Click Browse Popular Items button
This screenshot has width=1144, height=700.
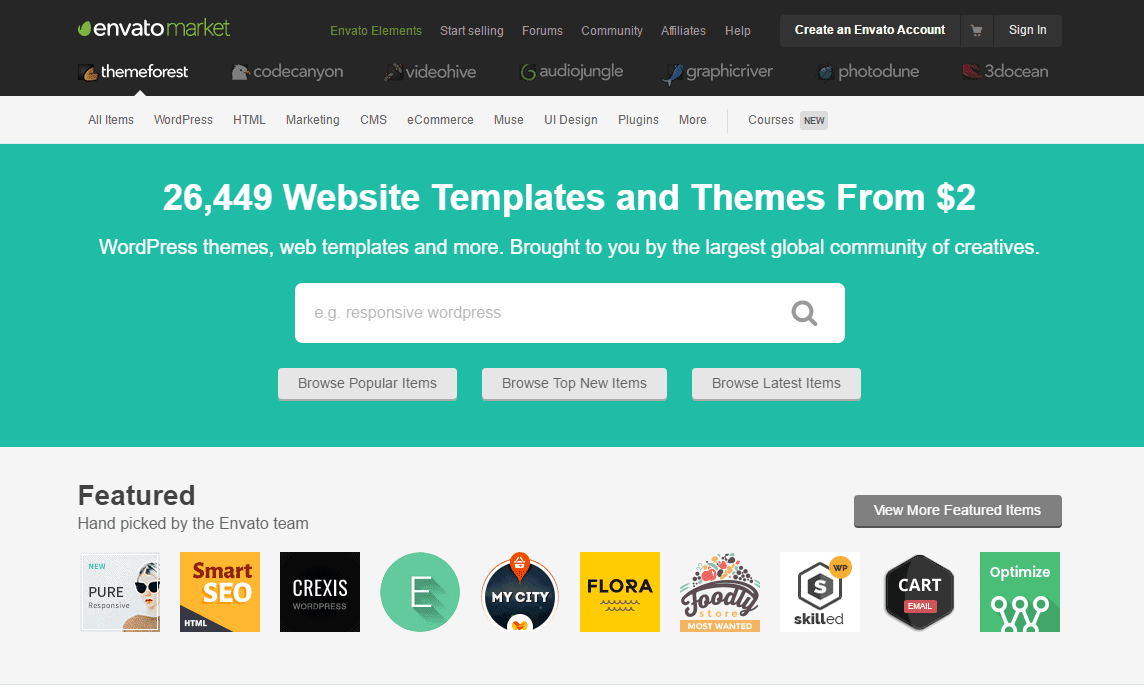pyautogui.click(x=367, y=384)
